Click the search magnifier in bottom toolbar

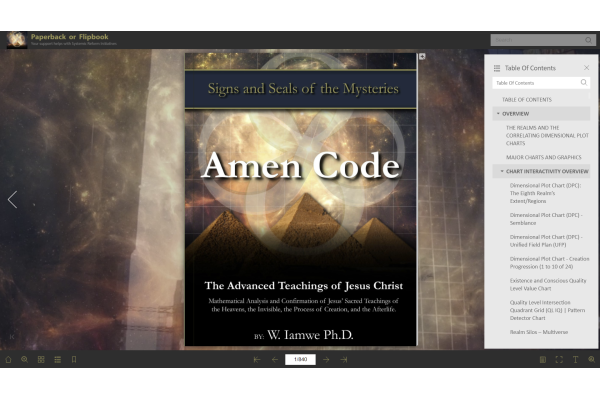click(x=592, y=359)
